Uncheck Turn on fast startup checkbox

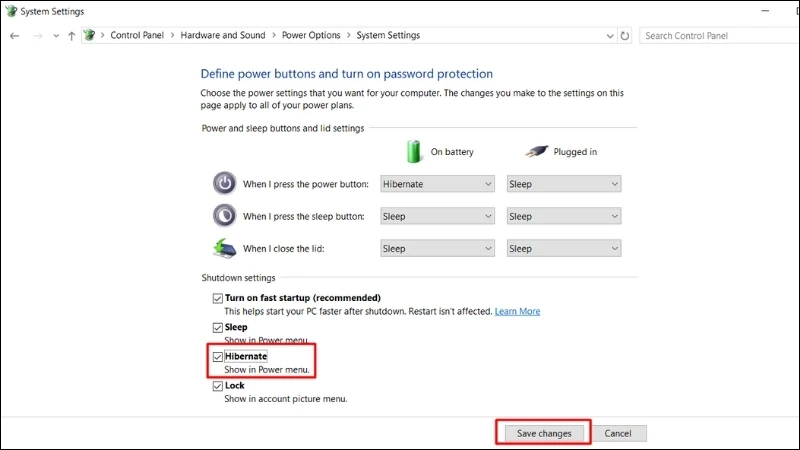pyautogui.click(x=218, y=298)
